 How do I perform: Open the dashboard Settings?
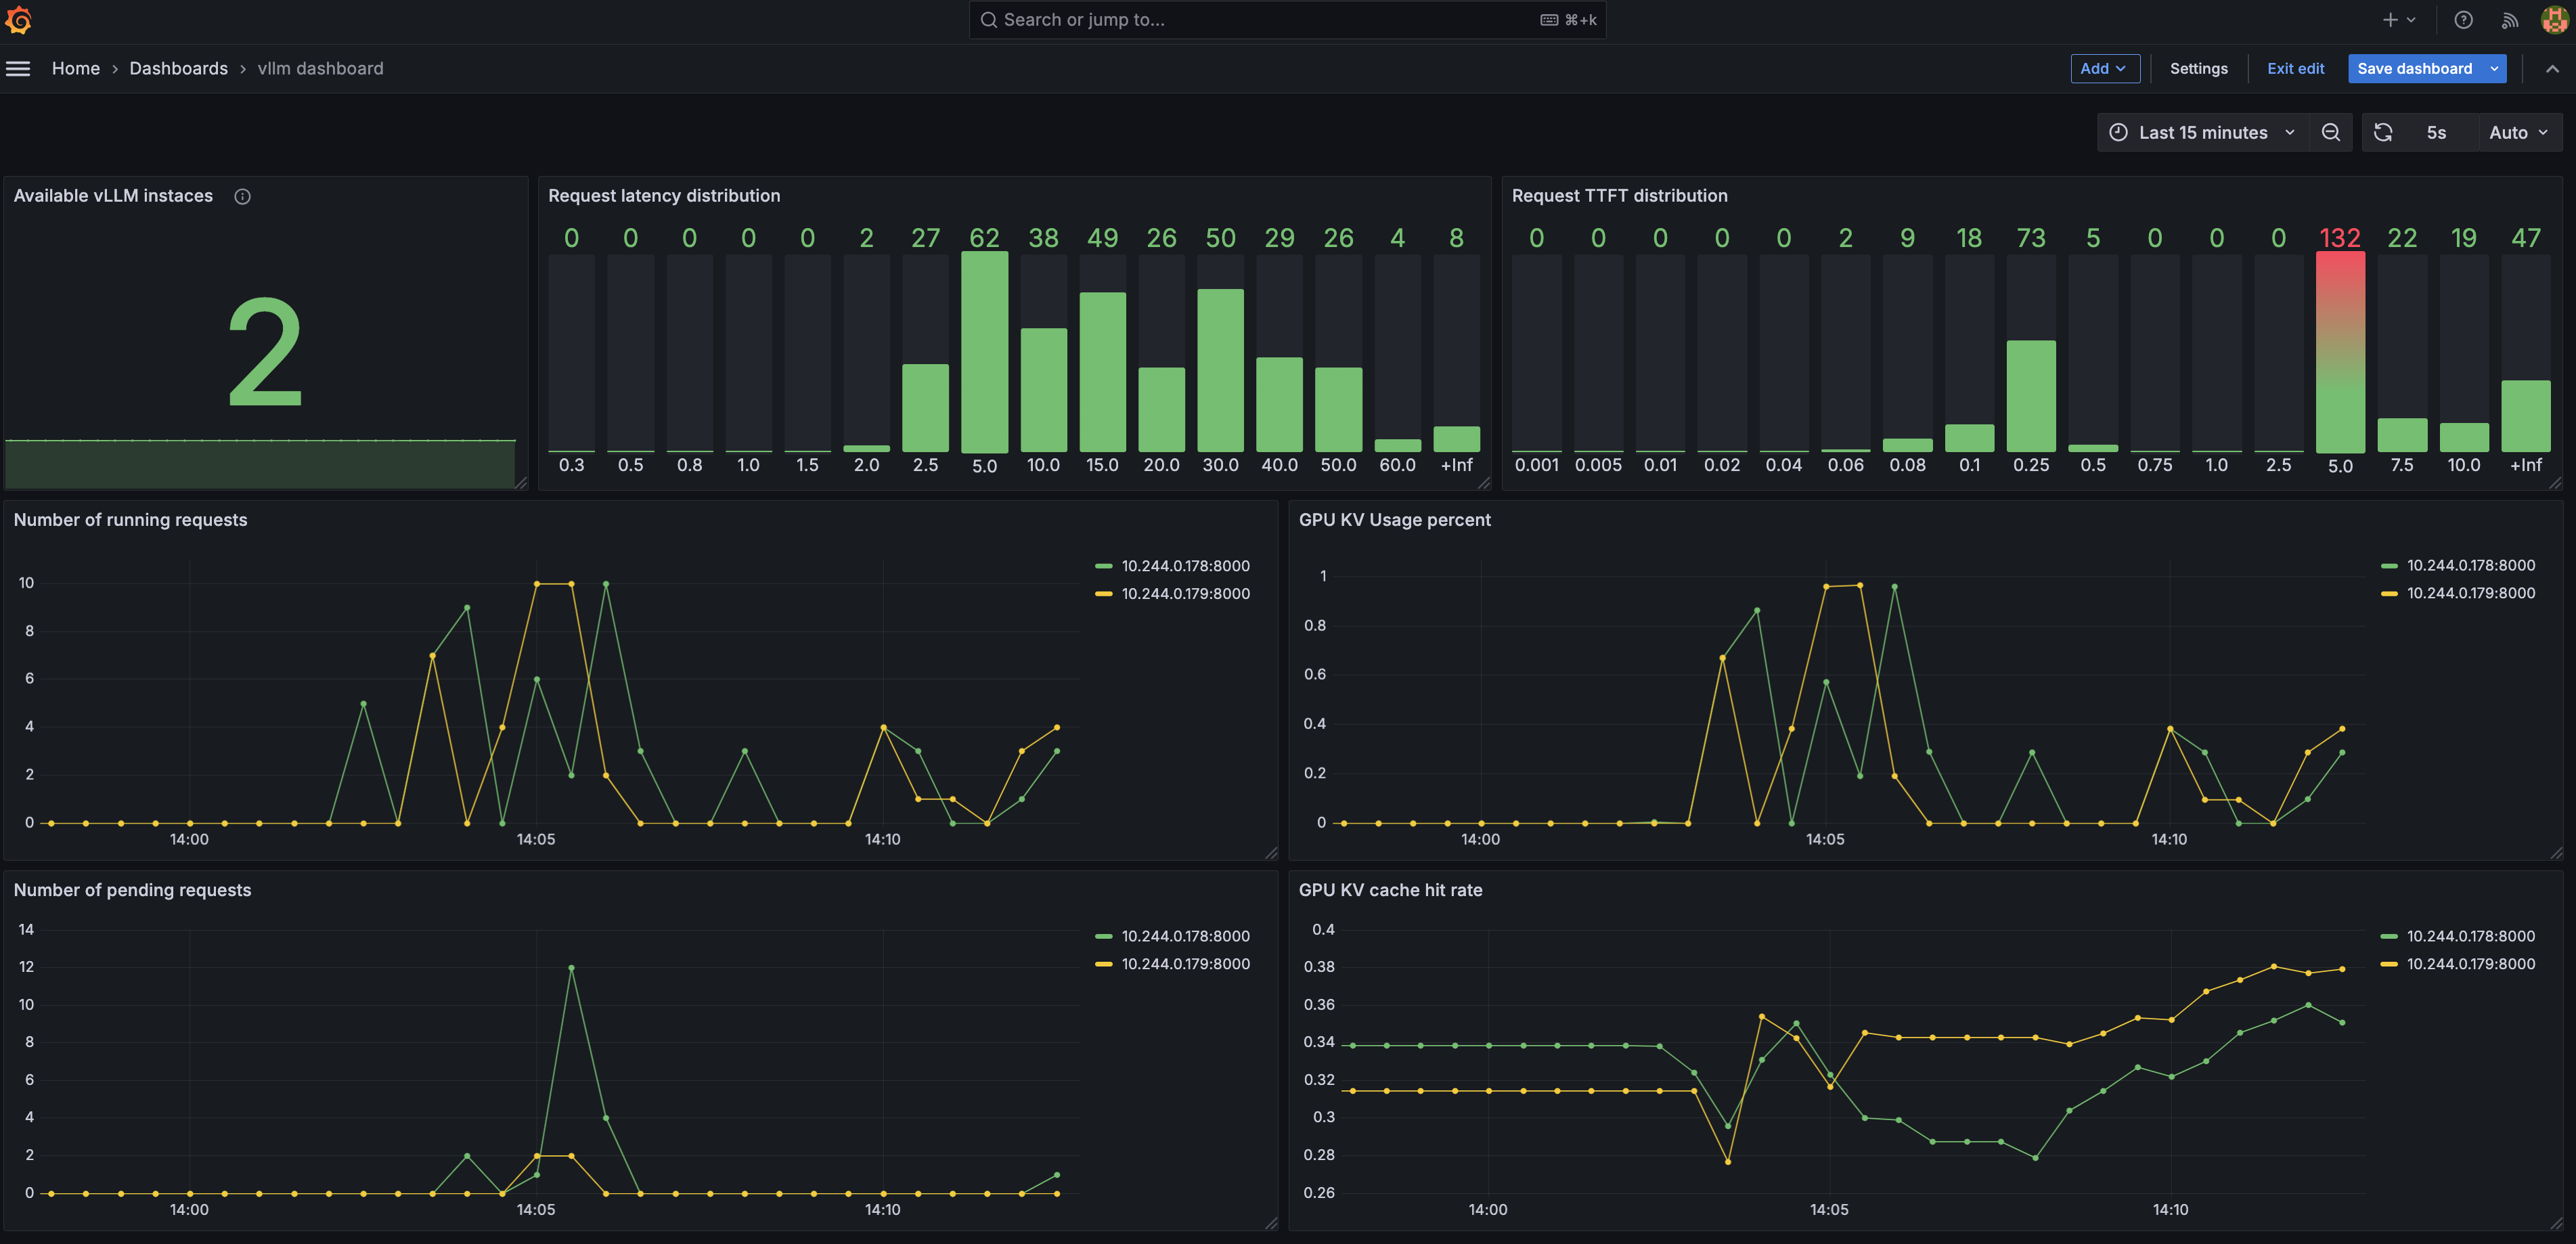point(2198,68)
